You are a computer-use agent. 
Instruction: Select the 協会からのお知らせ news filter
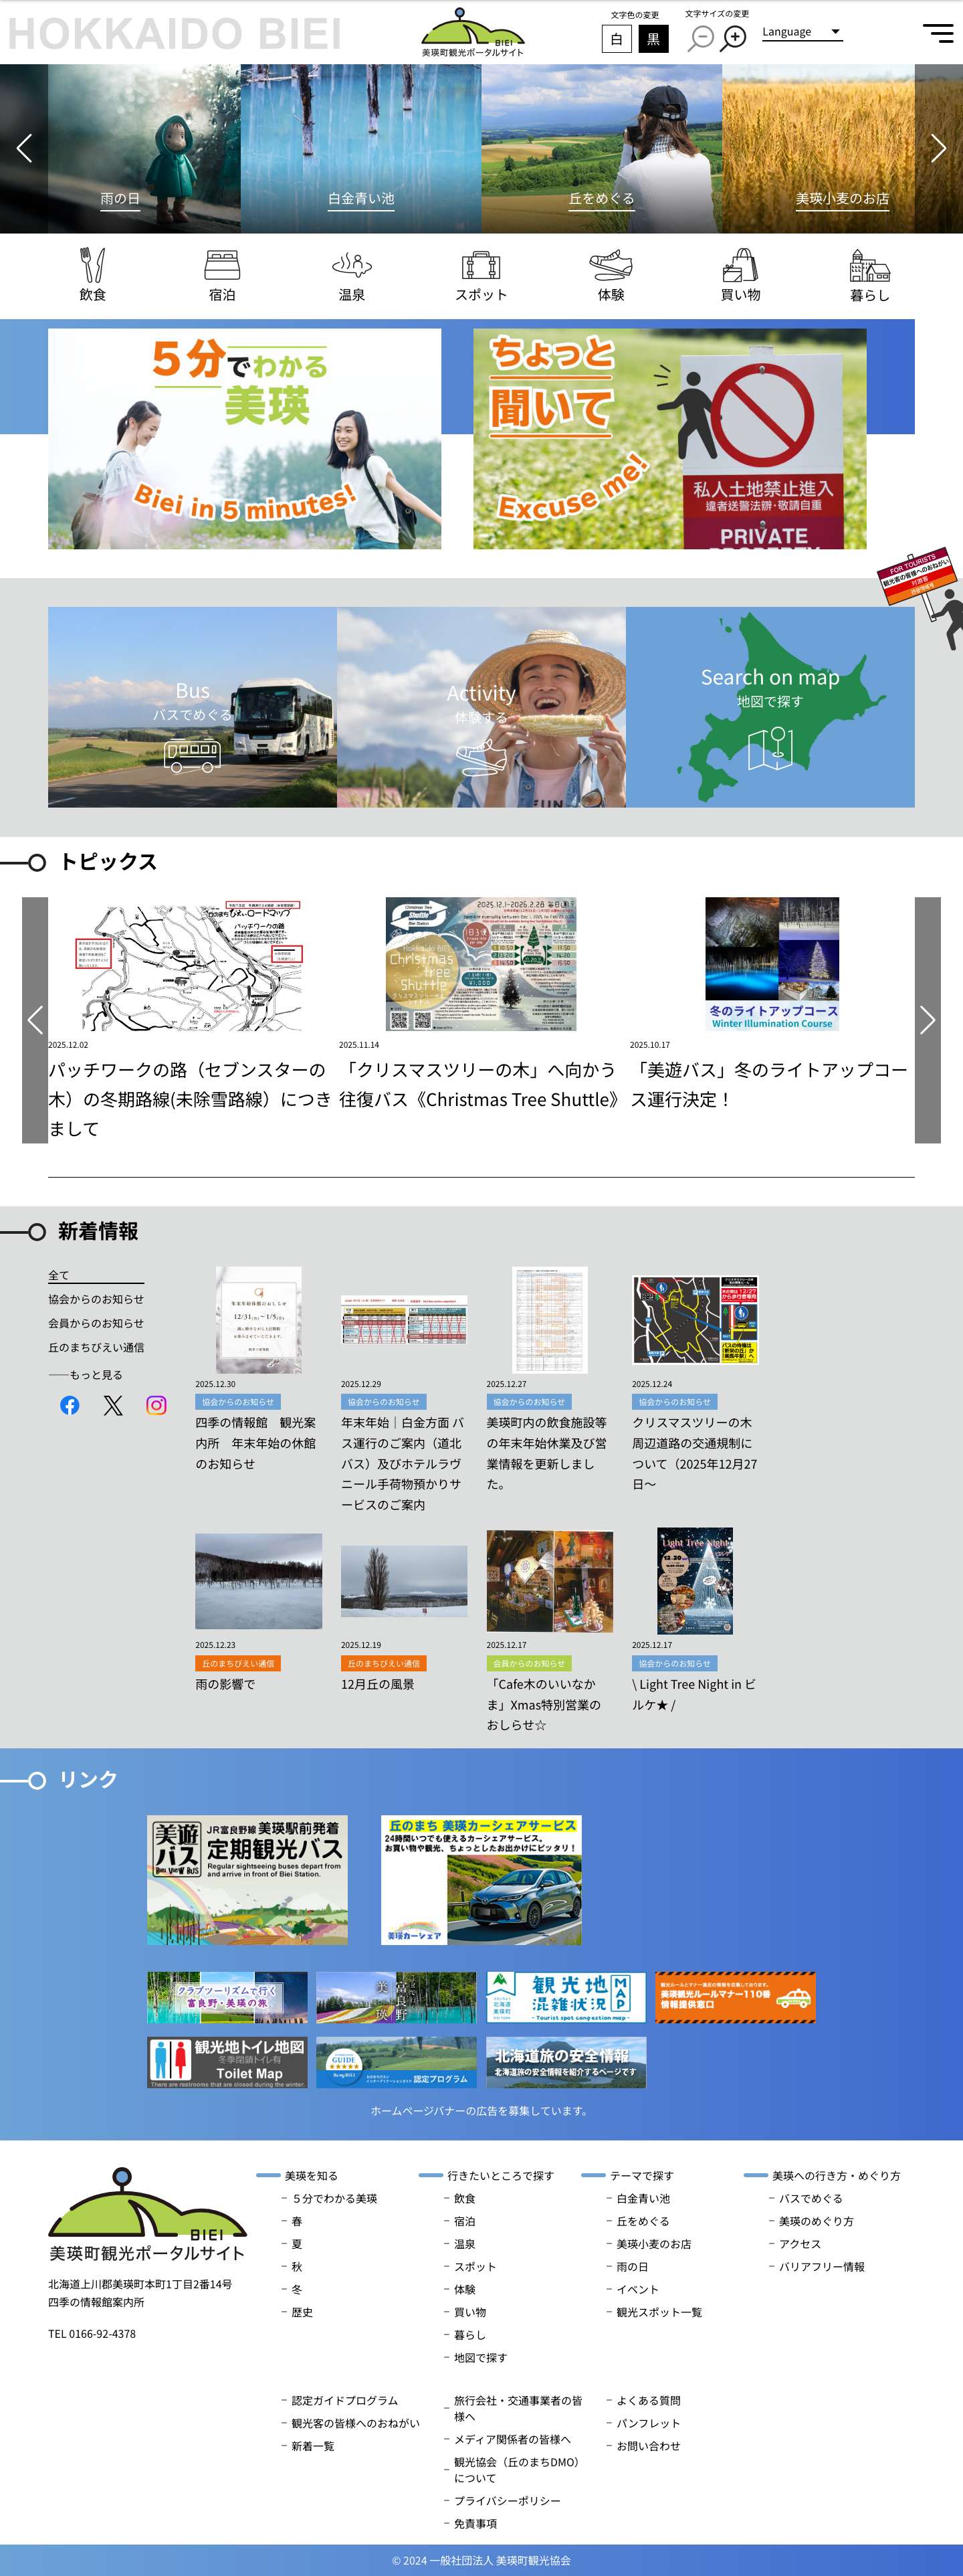coord(96,1299)
